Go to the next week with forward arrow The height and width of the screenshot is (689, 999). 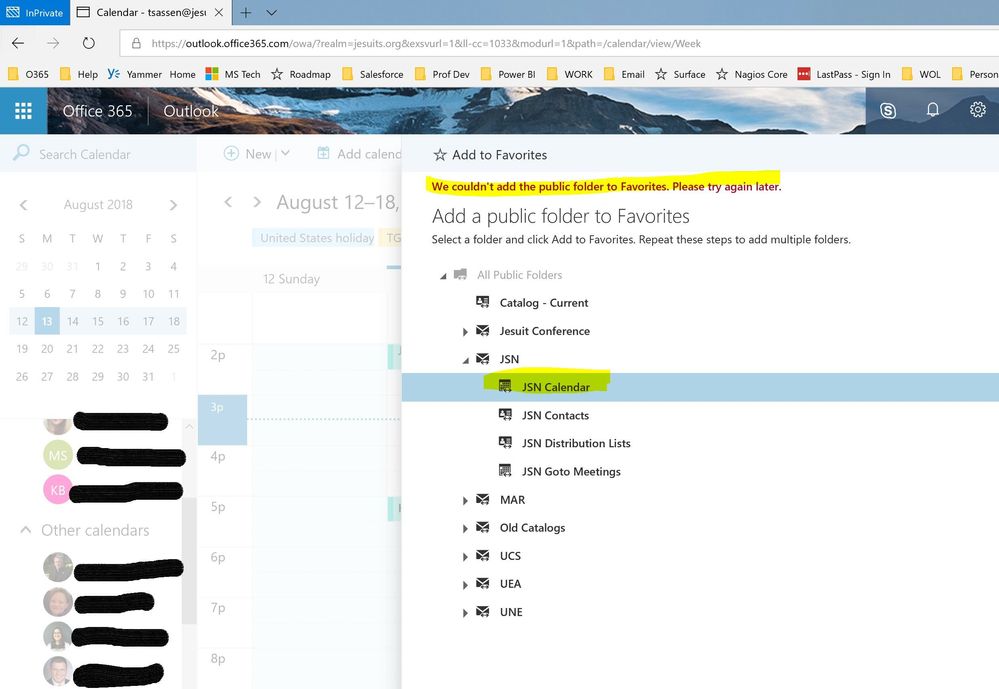coord(257,202)
